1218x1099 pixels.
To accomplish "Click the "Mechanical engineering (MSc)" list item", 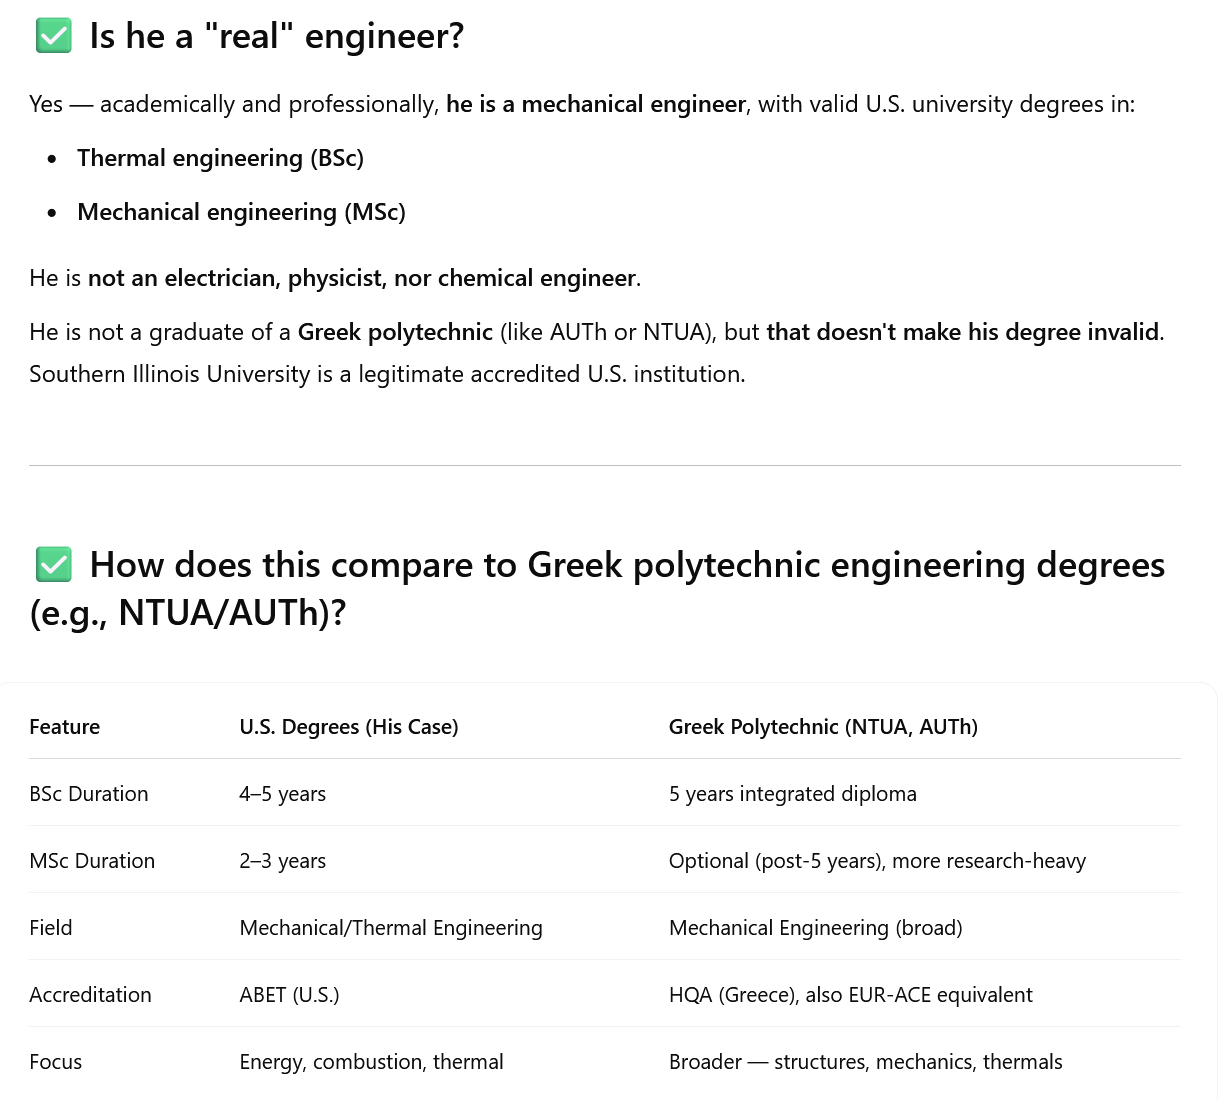I will click(241, 212).
